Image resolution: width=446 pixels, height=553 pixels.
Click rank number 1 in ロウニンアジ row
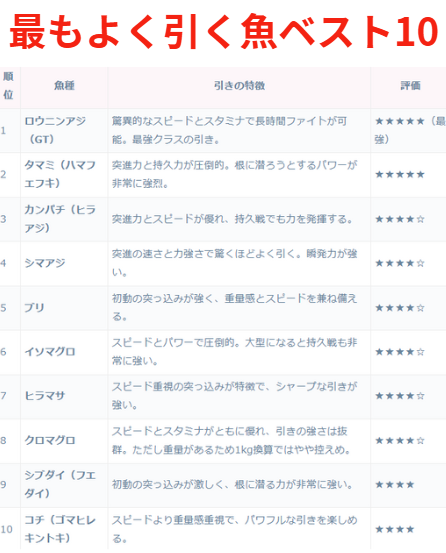click(3, 131)
